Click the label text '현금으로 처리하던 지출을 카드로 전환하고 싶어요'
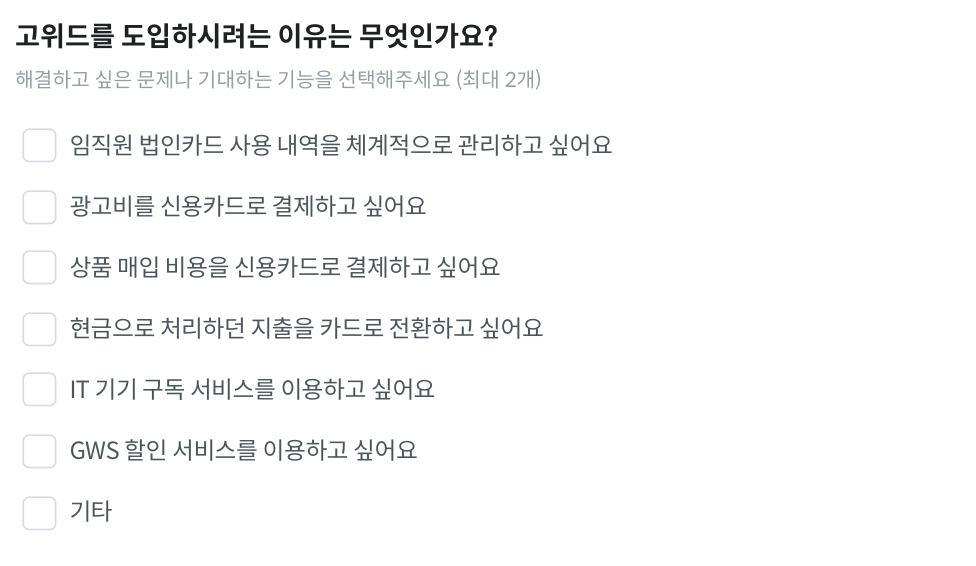Image resolution: width=976 pixels, height=566 pixels. pyautogui.click(x=306, y=328)
